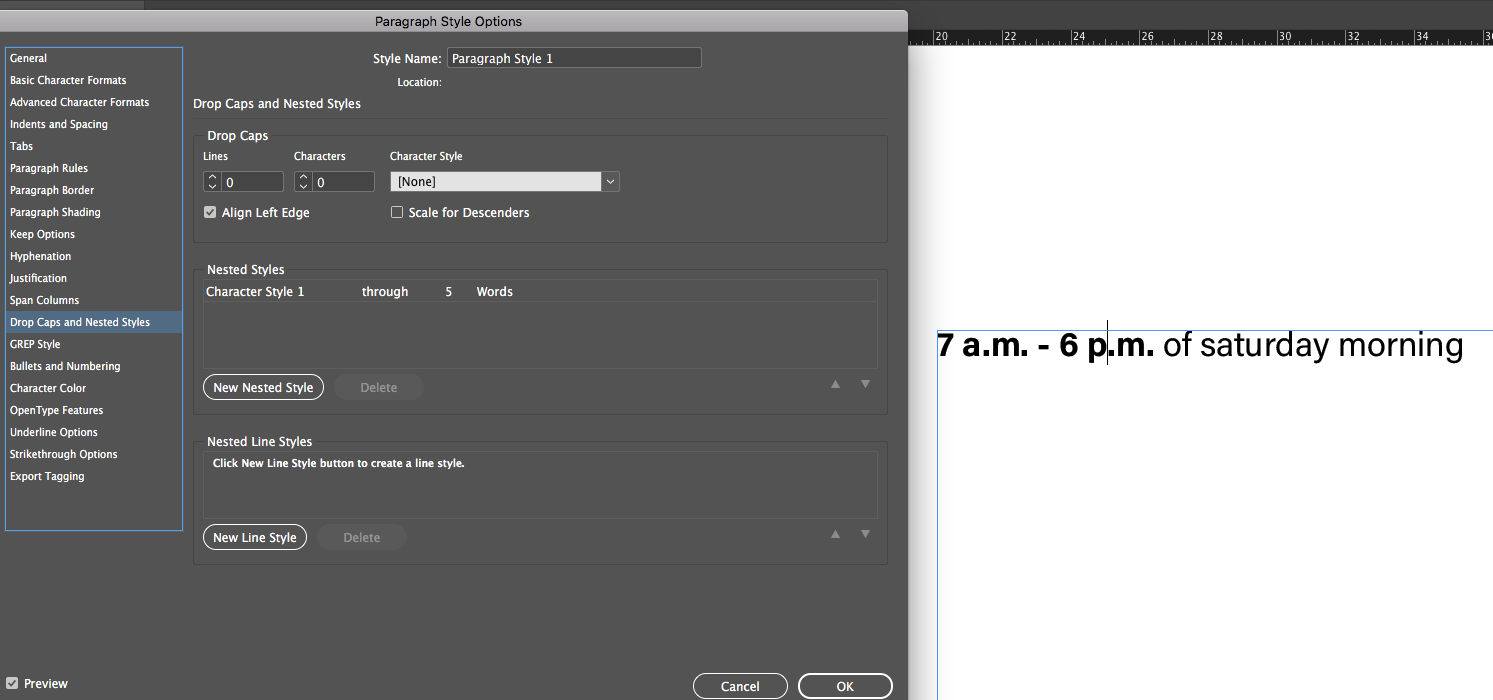Confirm dialog with OK button

tap(845, 686)
